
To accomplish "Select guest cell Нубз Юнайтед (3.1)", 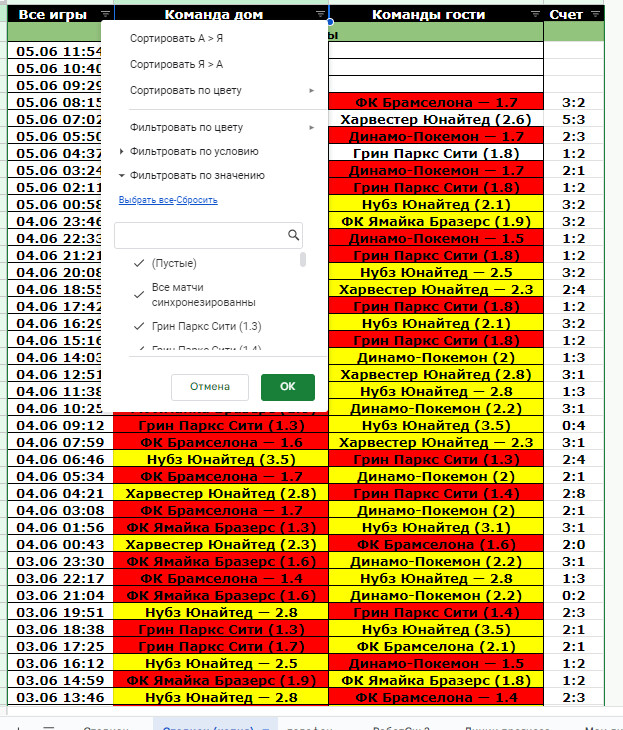I will pos(436,527).
